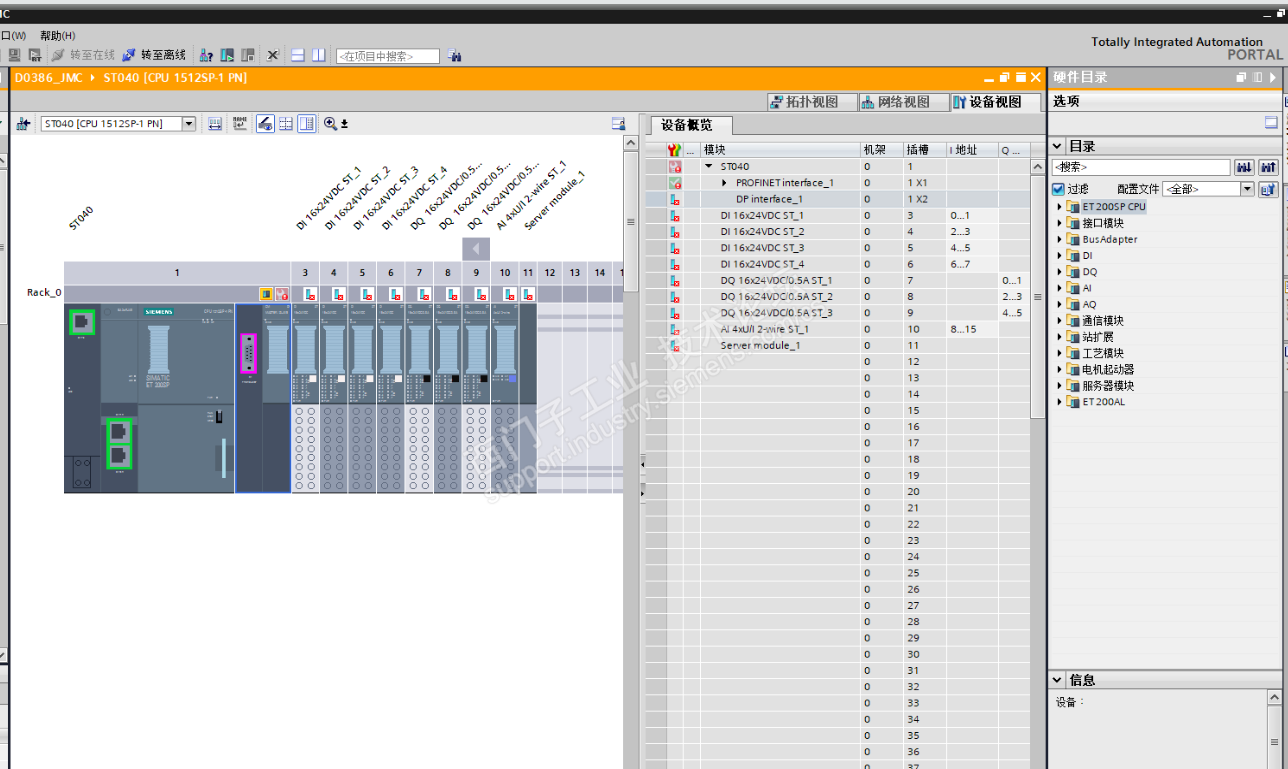Click the 转至离线 (Go offline) toolbar icon

[x=129, y=55]
